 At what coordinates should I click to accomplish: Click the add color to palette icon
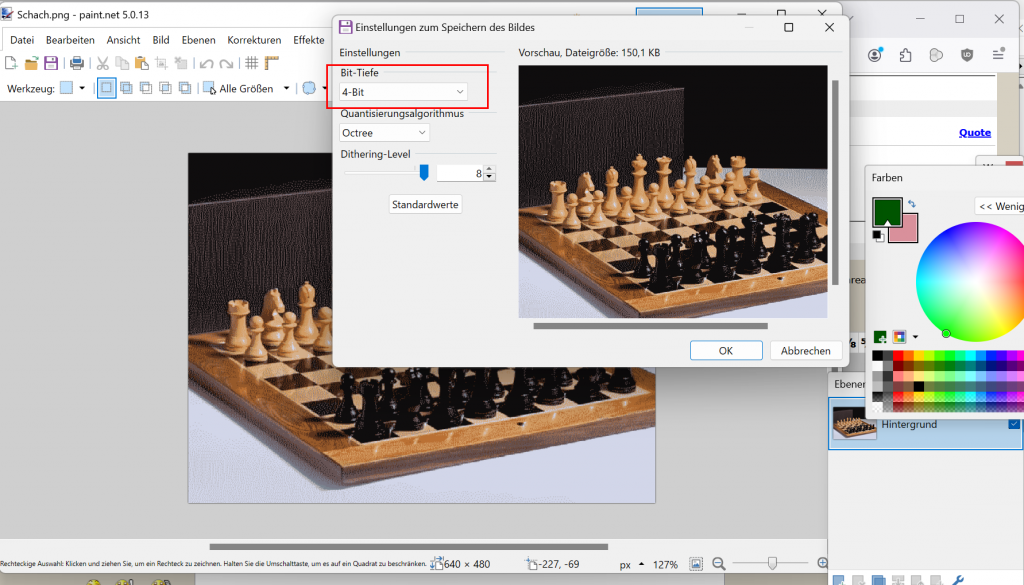pos(881,337)
